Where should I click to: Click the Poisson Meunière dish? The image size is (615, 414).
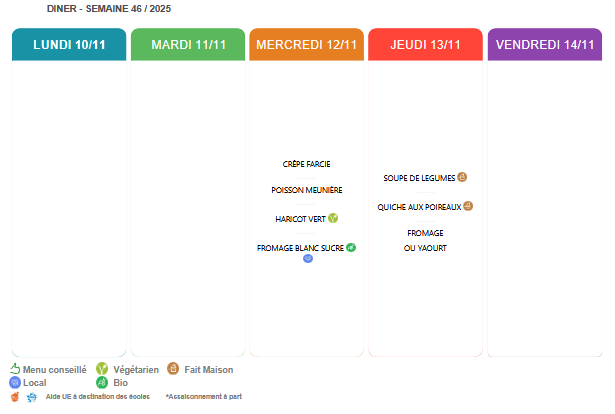pos(307,190)
